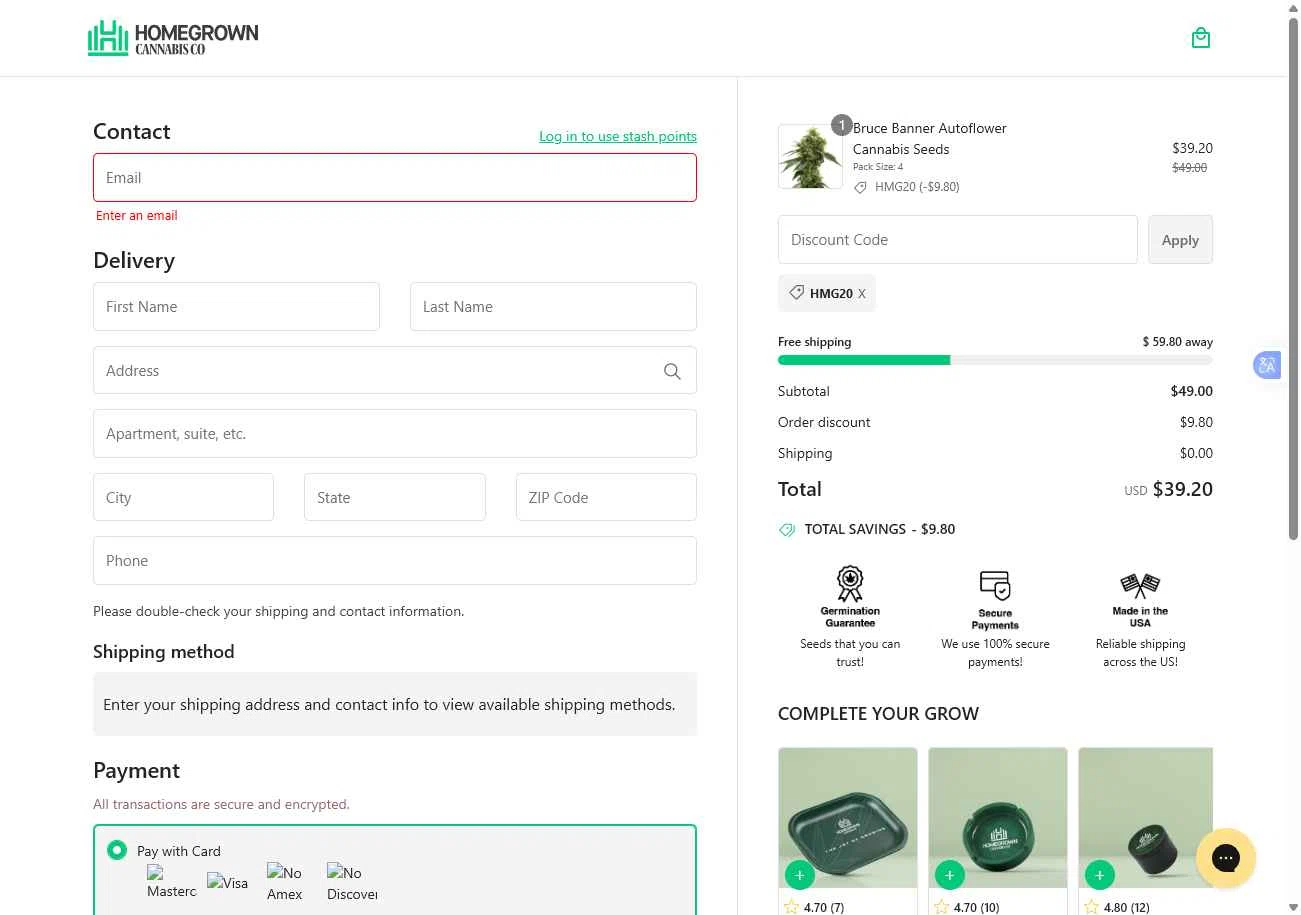Click the Mastercard payment logo
1301x915 pixels.
point(172,882)
